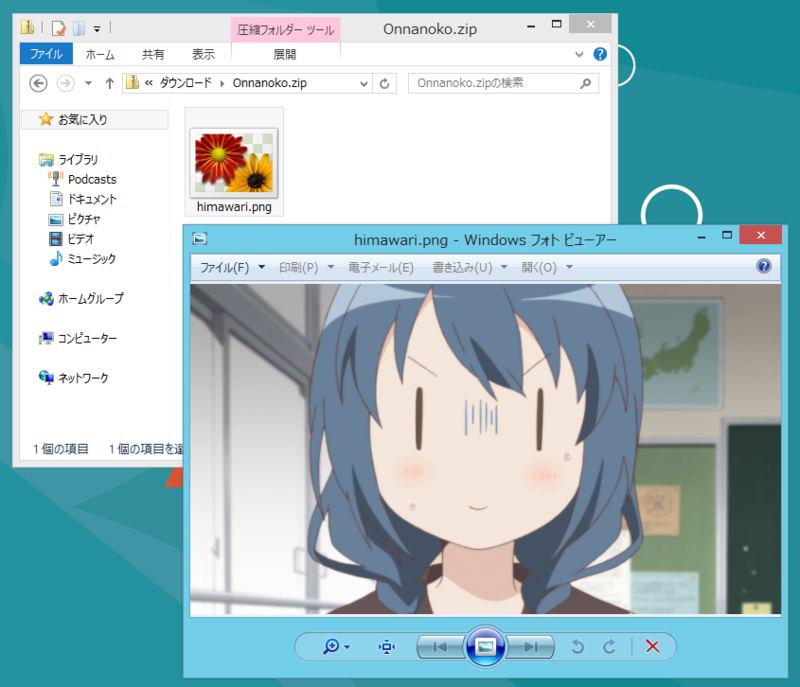Screen dimensions: 800x687
Task: Minimize the Photo Viewer window
Action: 702,236
